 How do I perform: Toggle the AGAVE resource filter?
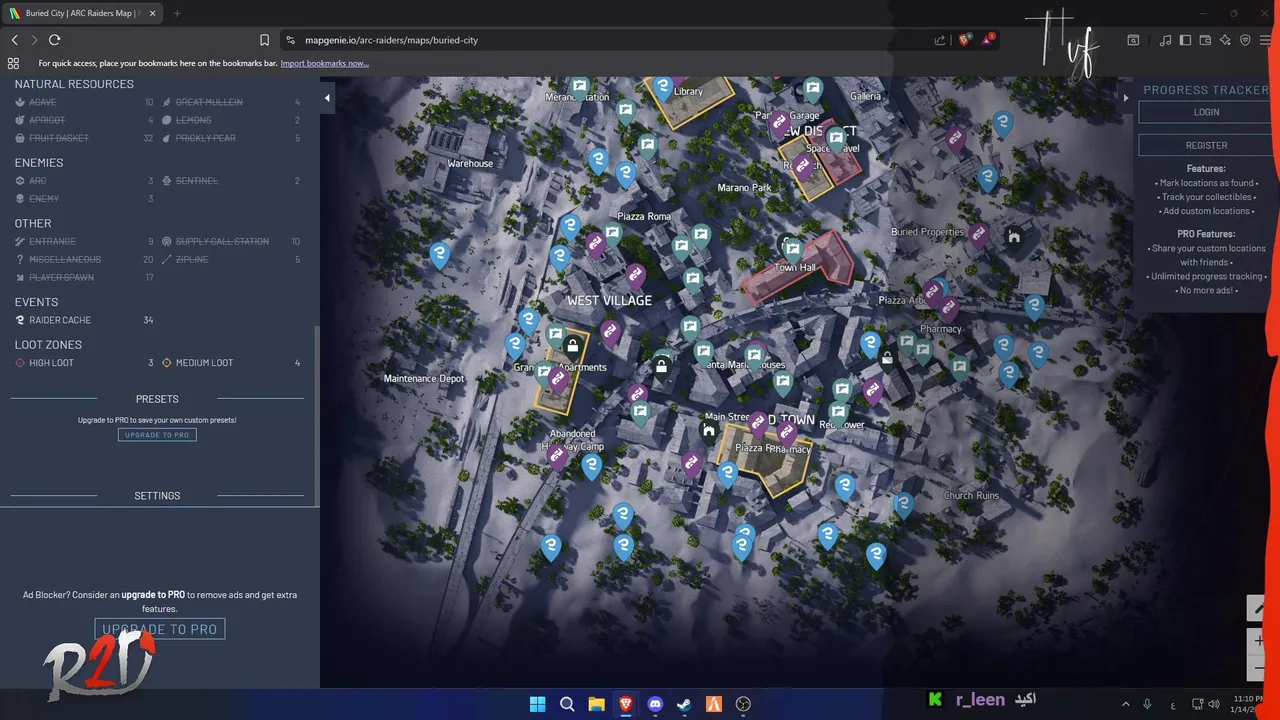tap(84, 102)
